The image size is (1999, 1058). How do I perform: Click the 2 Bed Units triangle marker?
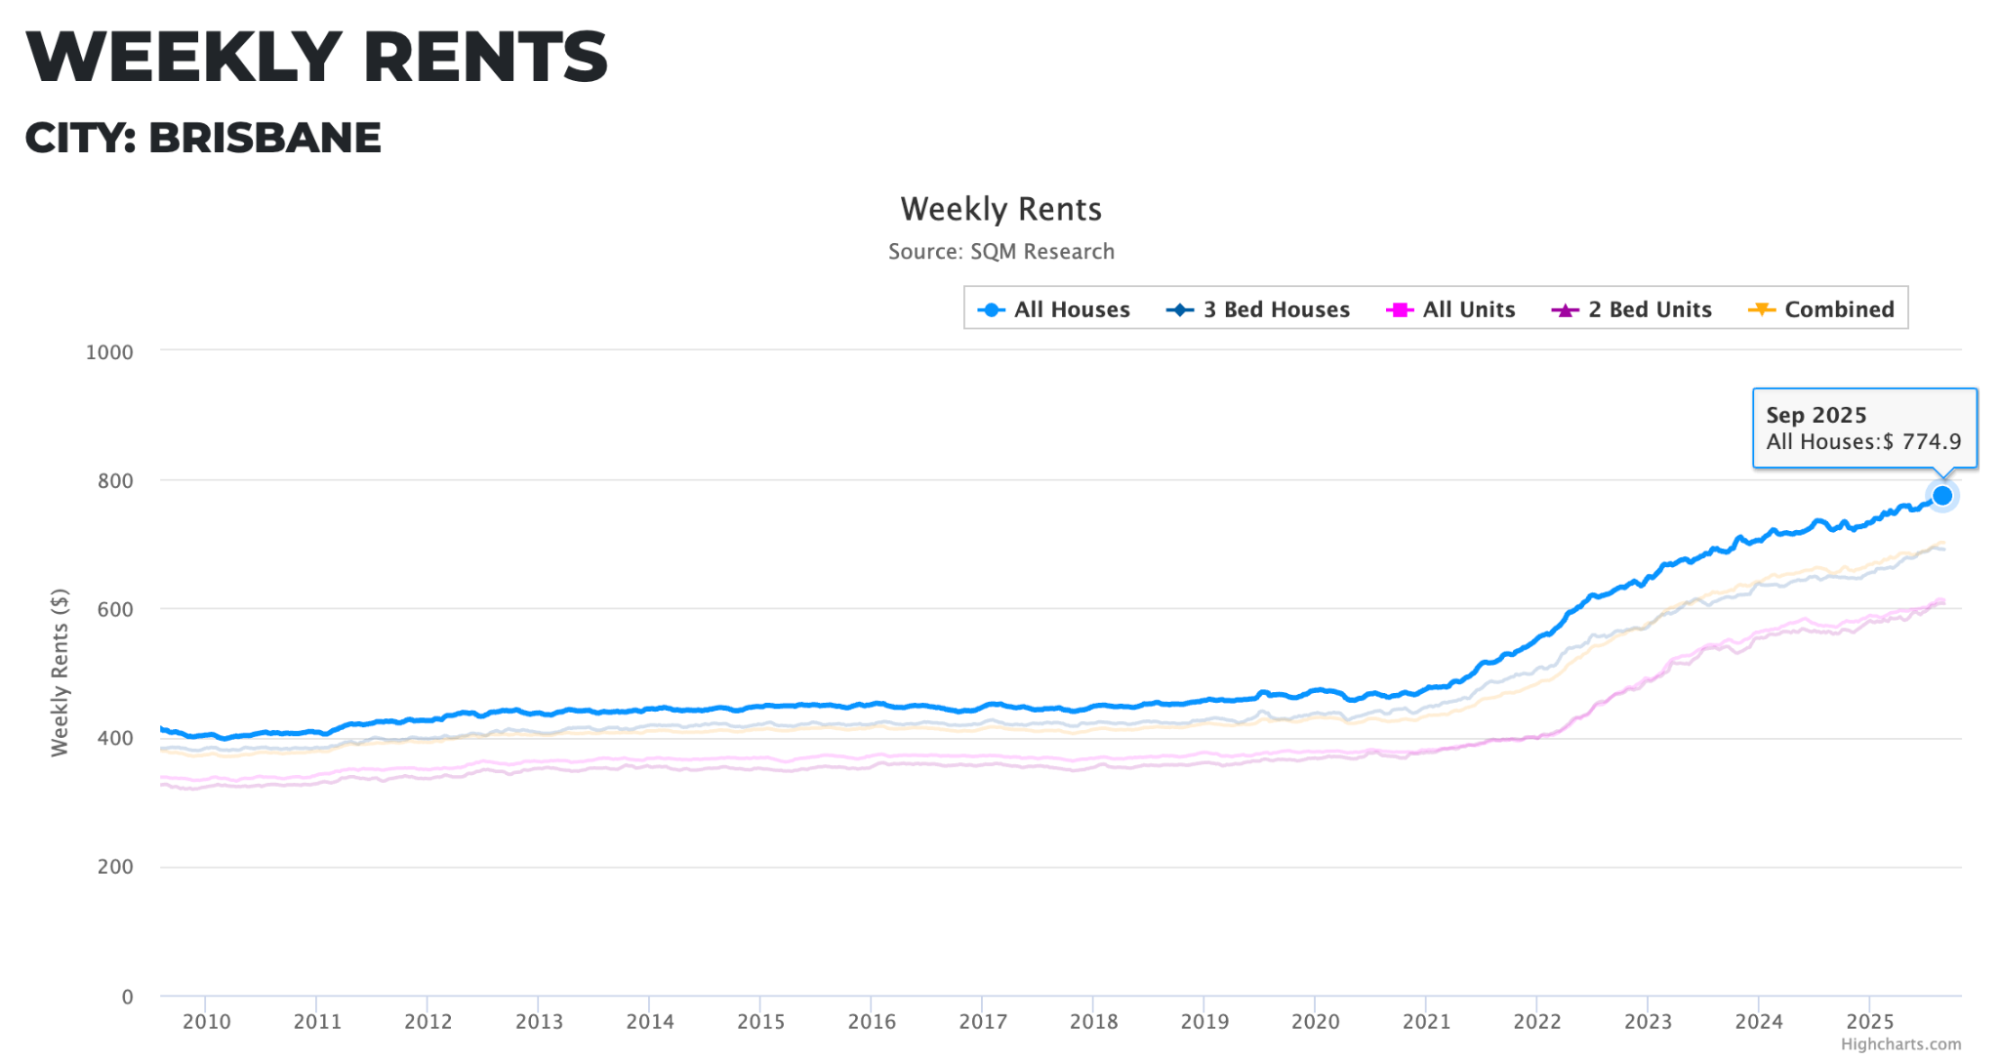coord(1564,310)
